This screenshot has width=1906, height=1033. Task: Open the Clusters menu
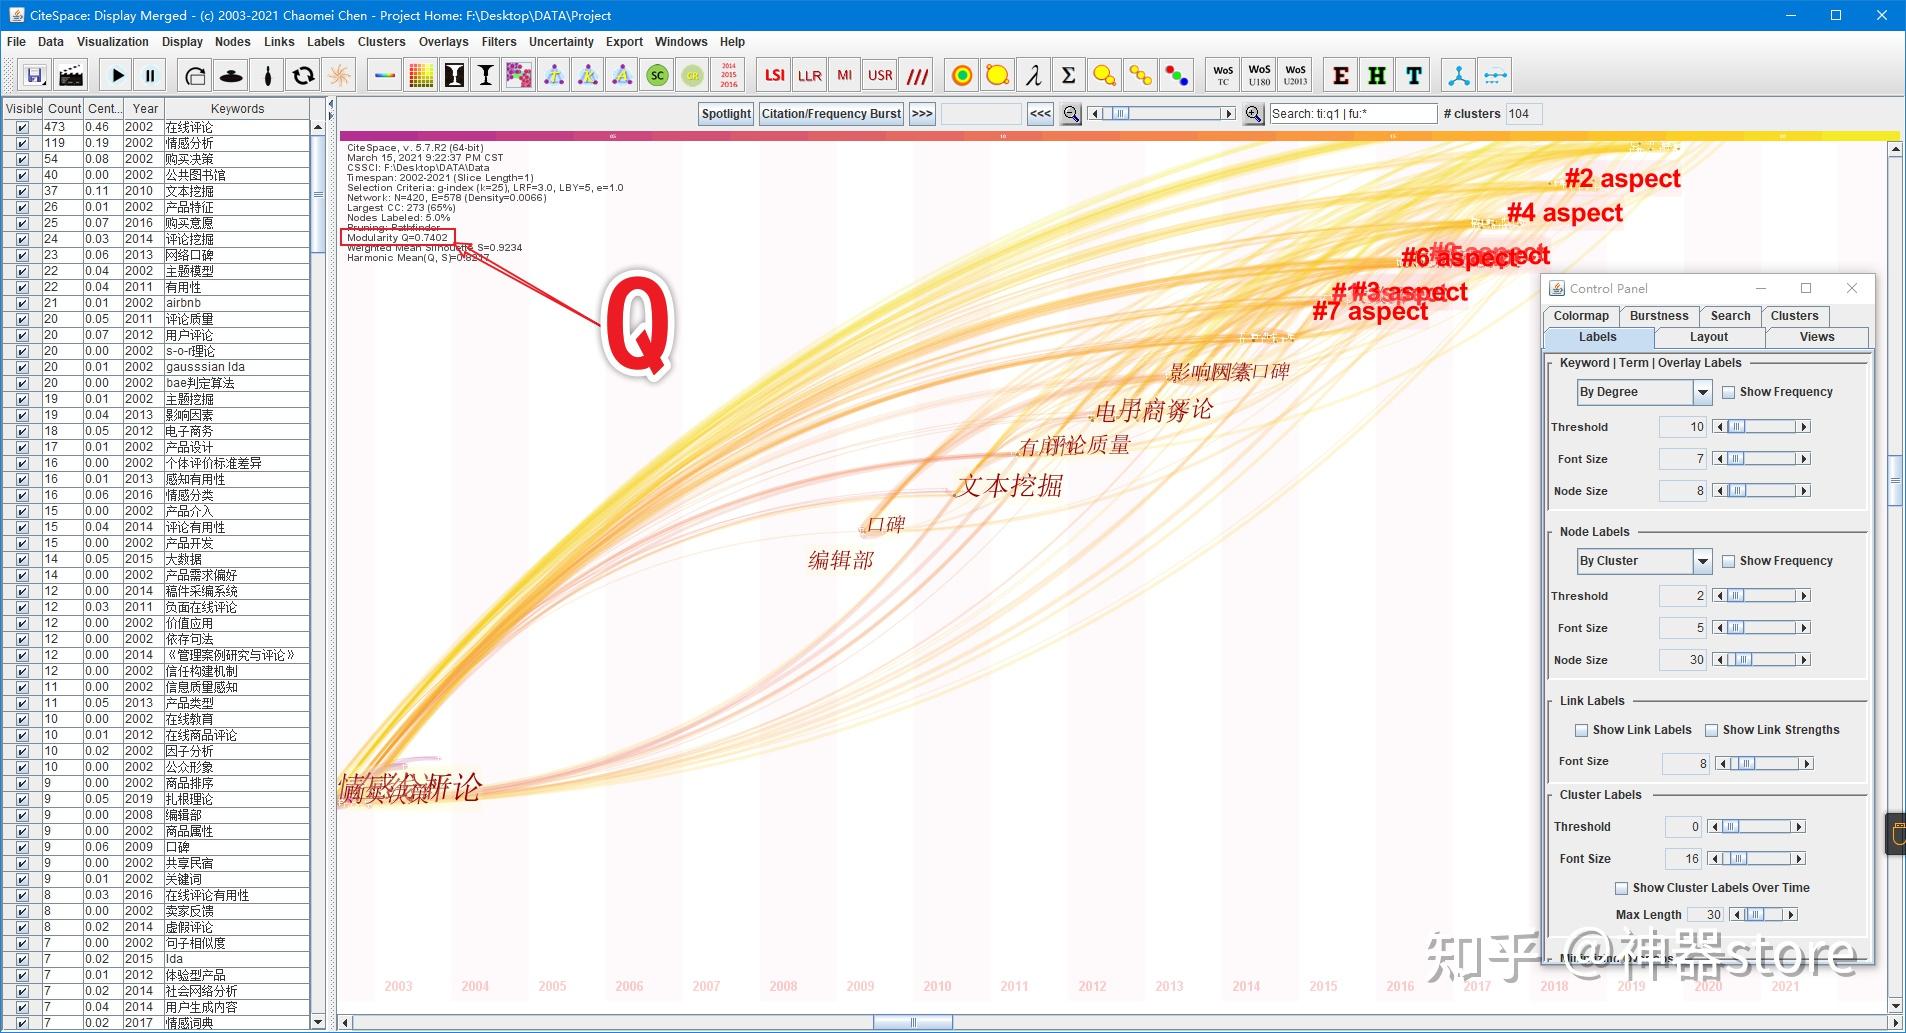[x=381, y=42]
